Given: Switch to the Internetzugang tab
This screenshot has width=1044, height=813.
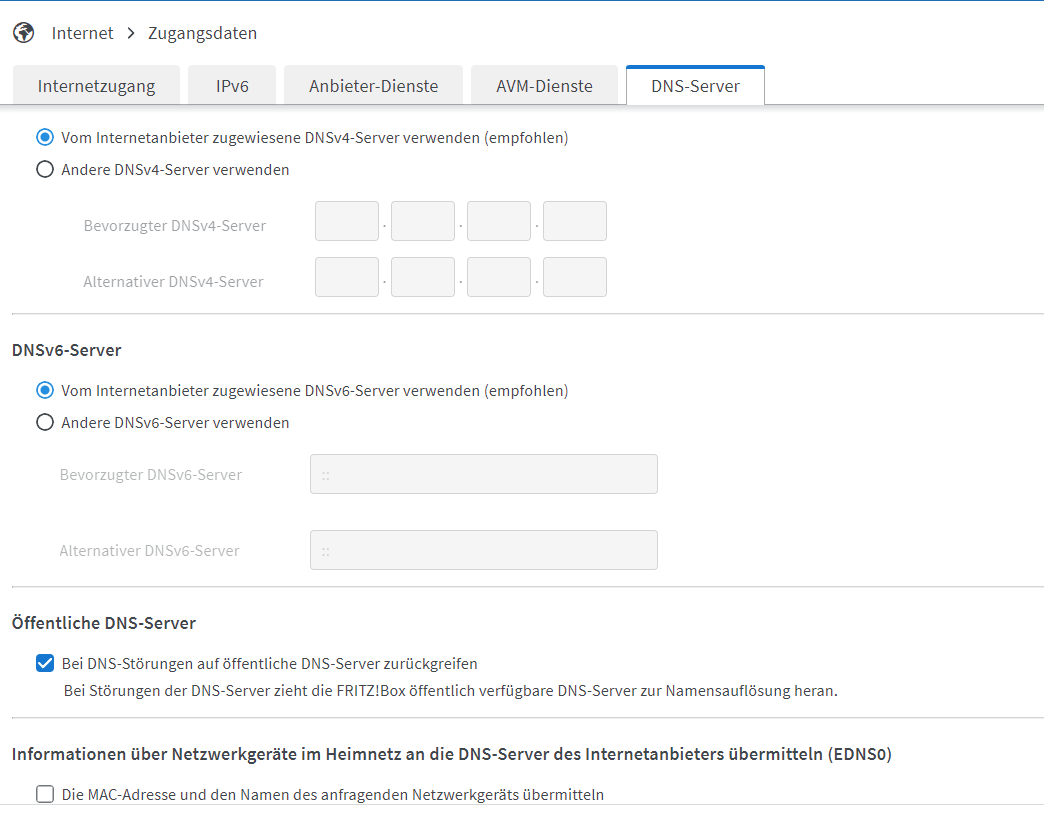Looking at the screenshot, I should 97,85.
